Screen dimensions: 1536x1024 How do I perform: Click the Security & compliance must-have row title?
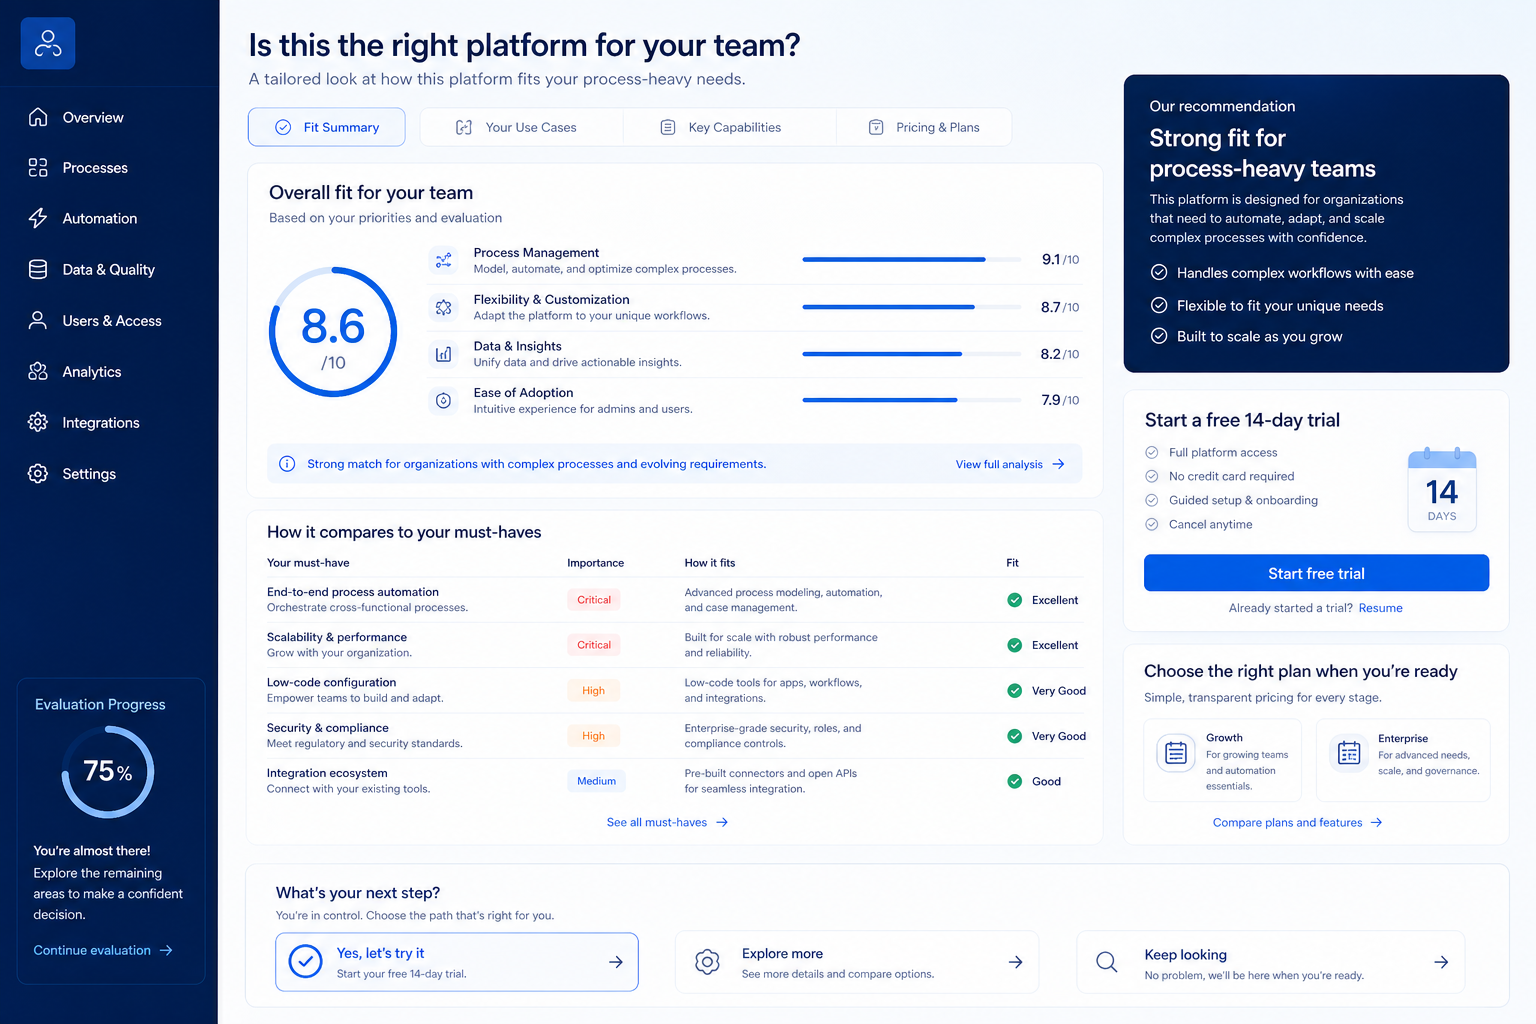click(x=328, y=728)
